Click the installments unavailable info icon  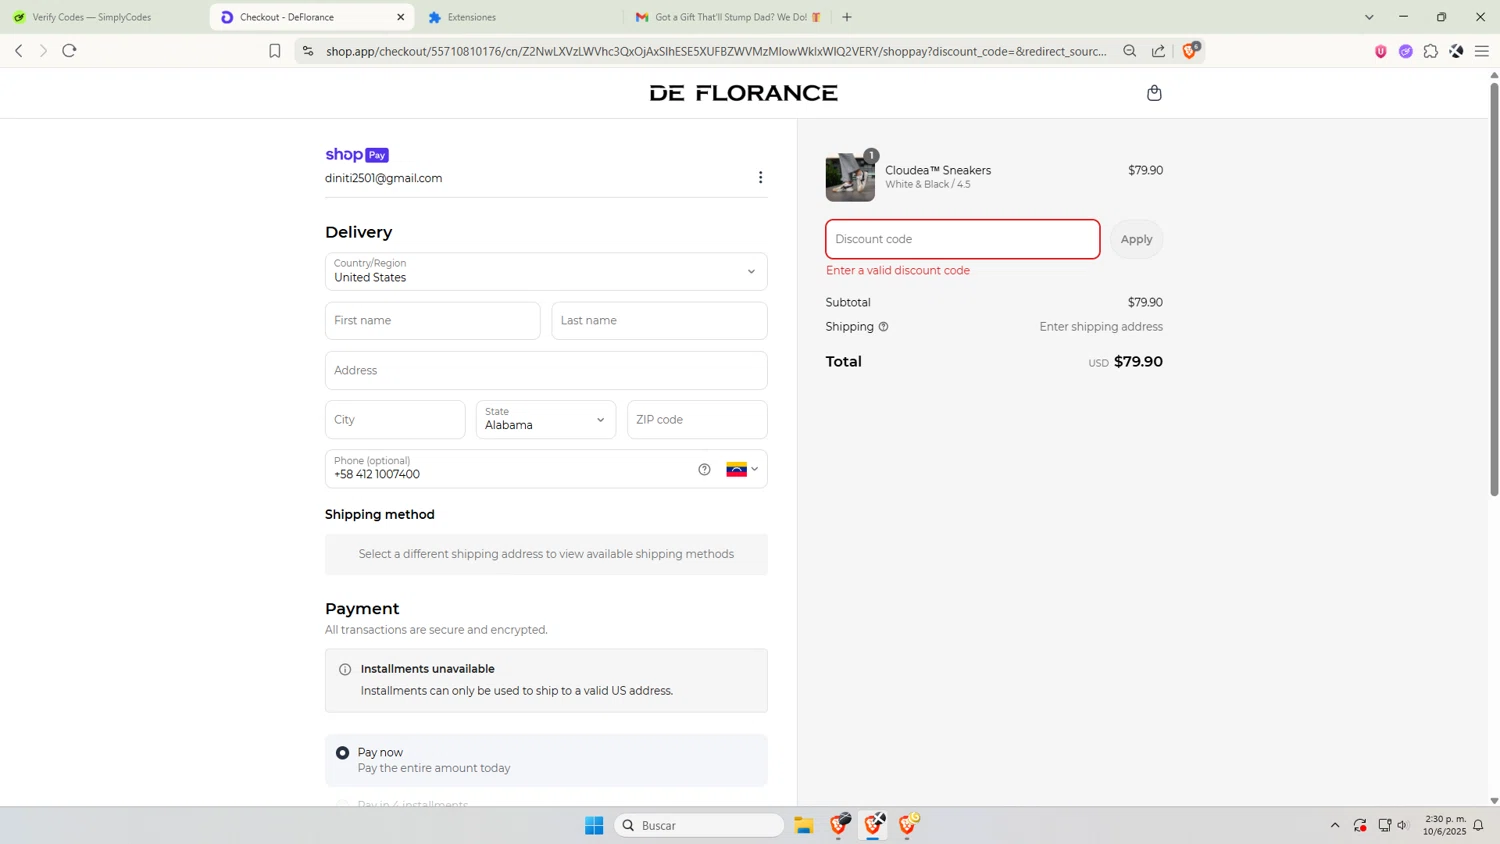coord(345,669)
